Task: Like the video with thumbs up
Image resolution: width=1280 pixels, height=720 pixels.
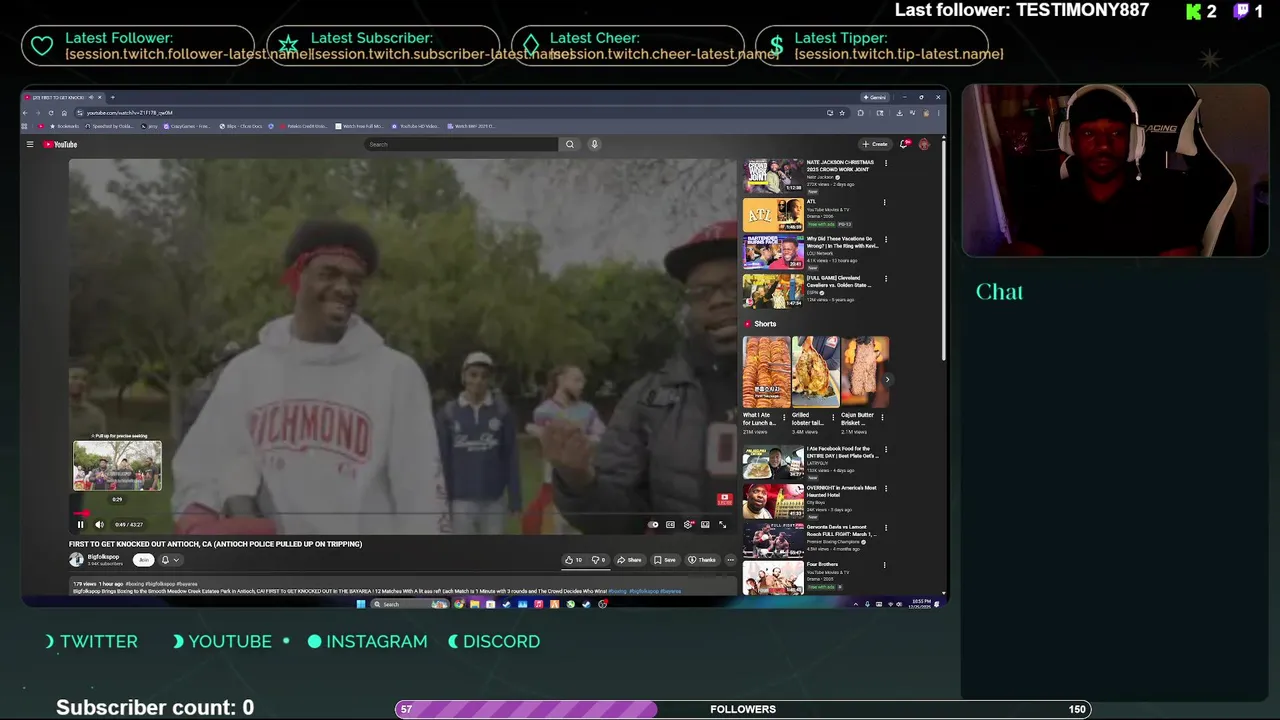Action: coord(573,560)
